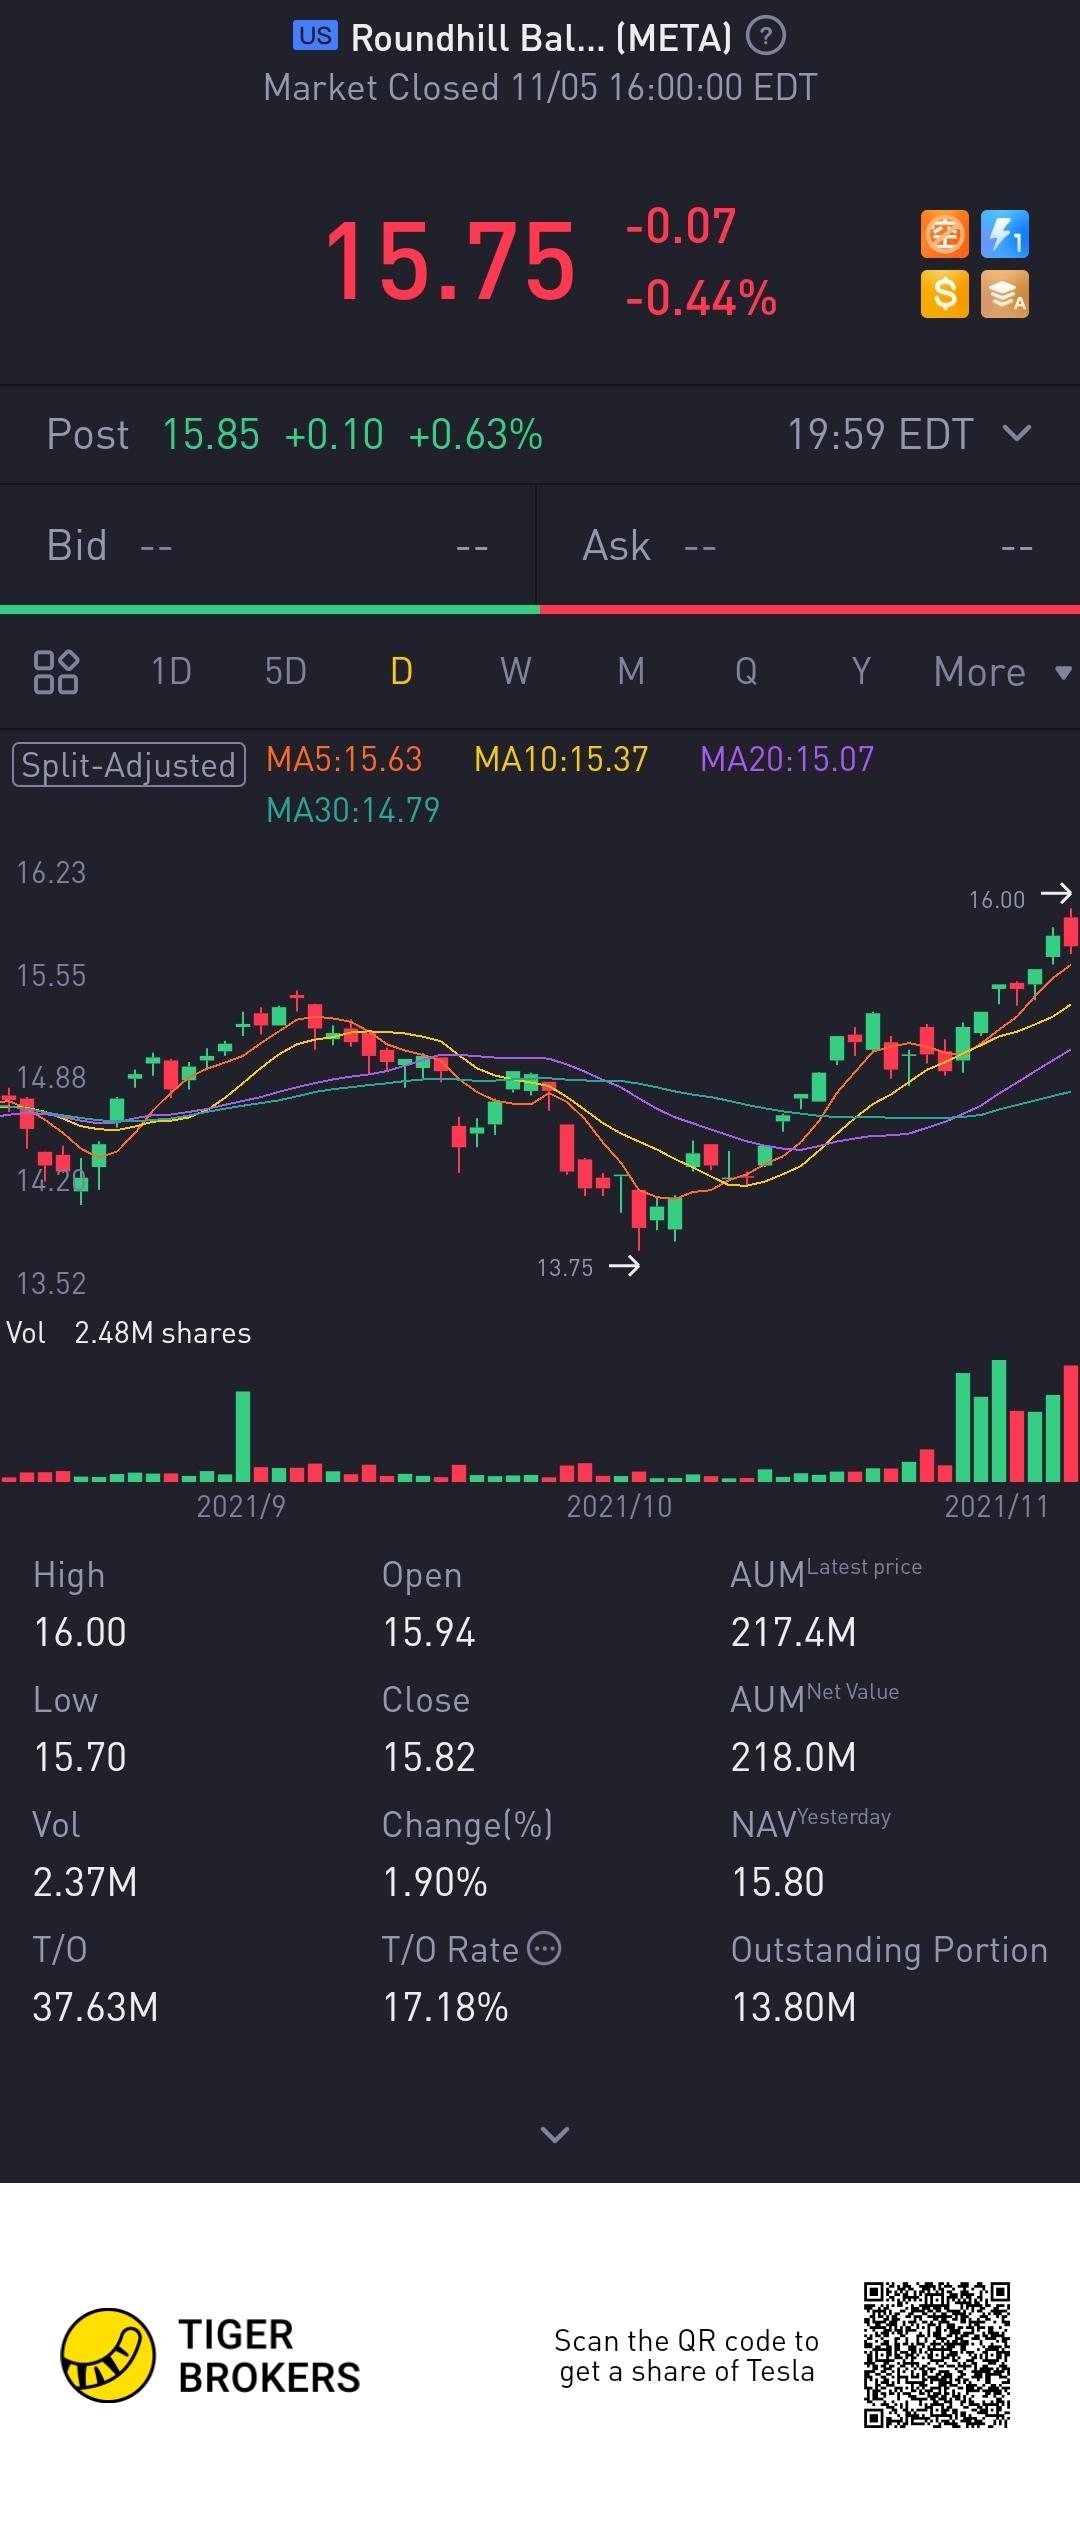This screenshot has width=1080, height=2528.
Task: Select the monthly M chart tab
Action: [x=631, y=671]
